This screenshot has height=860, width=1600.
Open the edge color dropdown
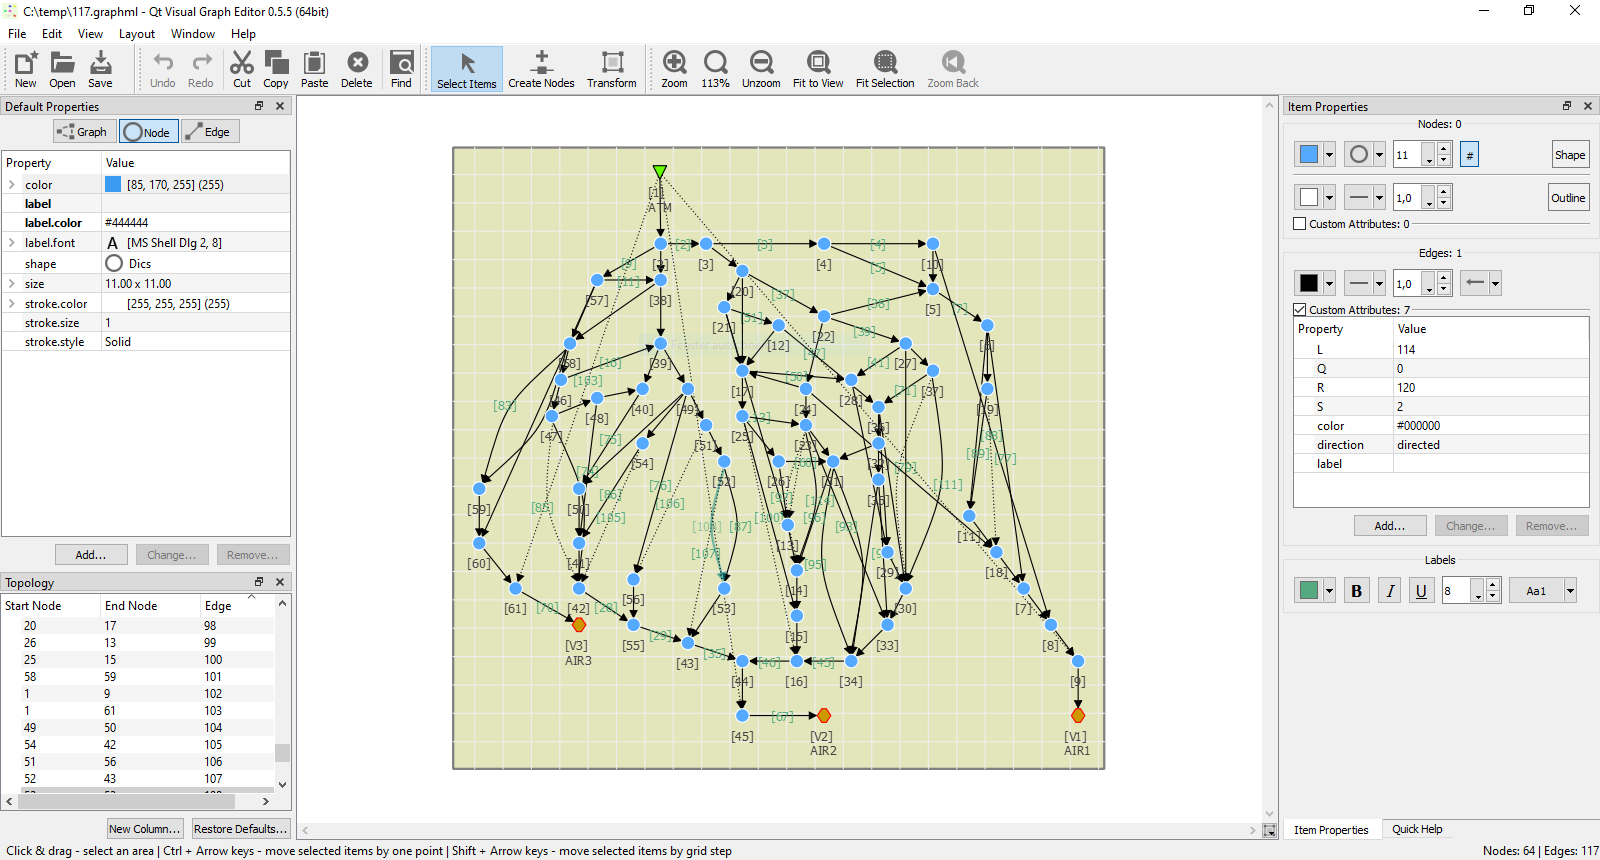point(1329,283)
